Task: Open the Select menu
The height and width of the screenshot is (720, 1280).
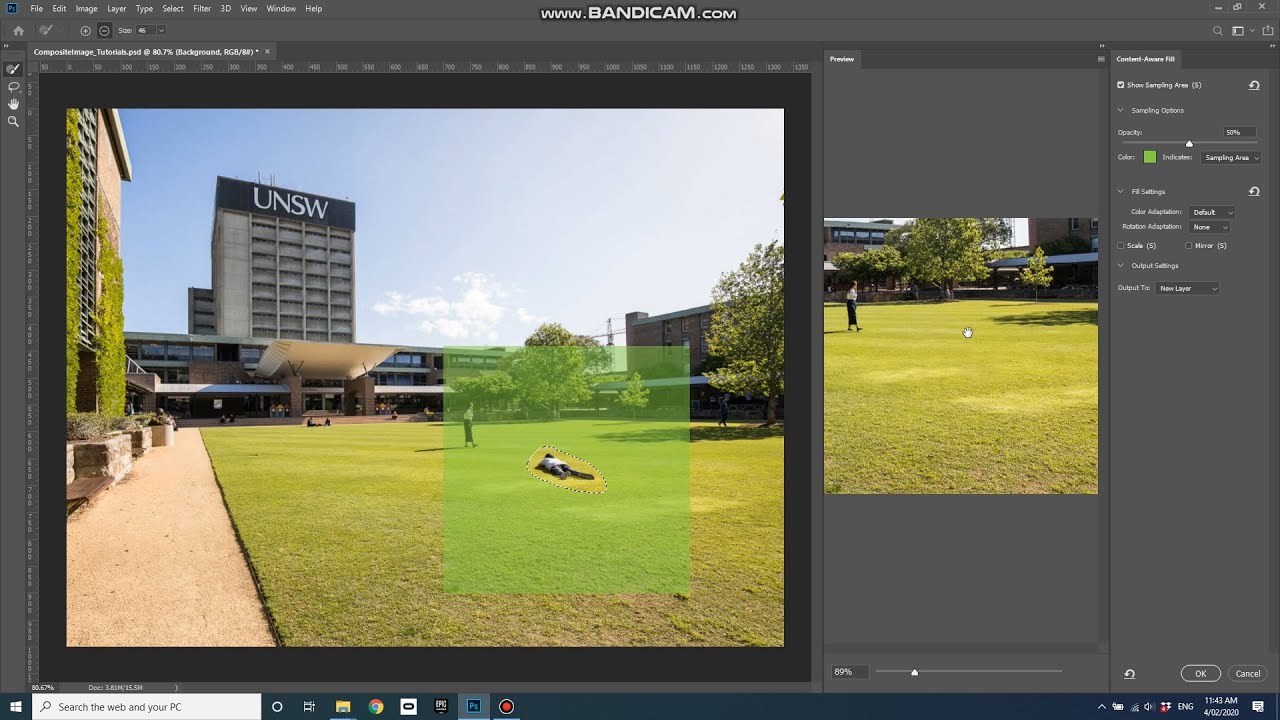Action: click(x=173, y=8)
